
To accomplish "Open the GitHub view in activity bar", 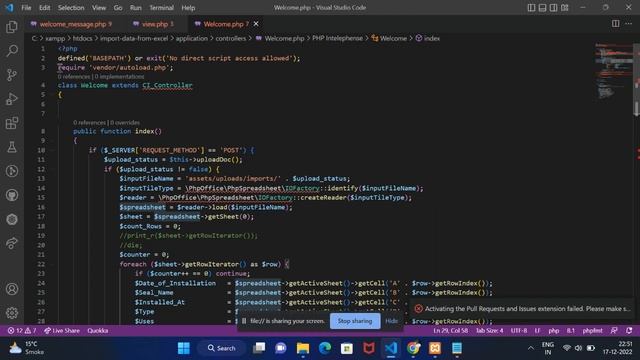I will pos(12,196).
